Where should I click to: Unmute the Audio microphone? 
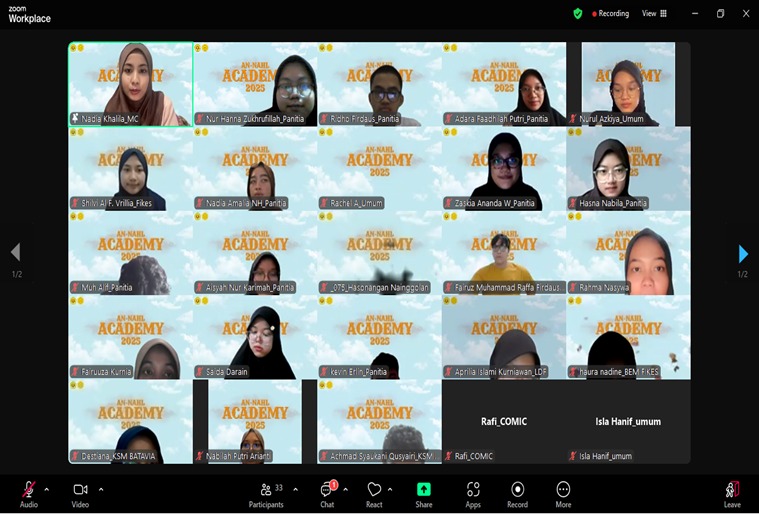pos(29,490)
